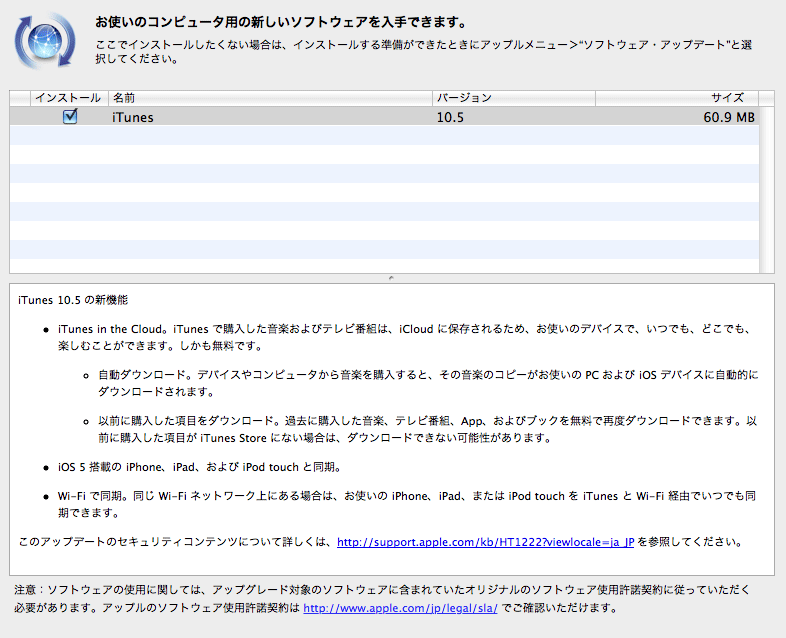Screen dimensions: 786x638
Task: Select the iTunes row name
Action: [x=132, y=117]
